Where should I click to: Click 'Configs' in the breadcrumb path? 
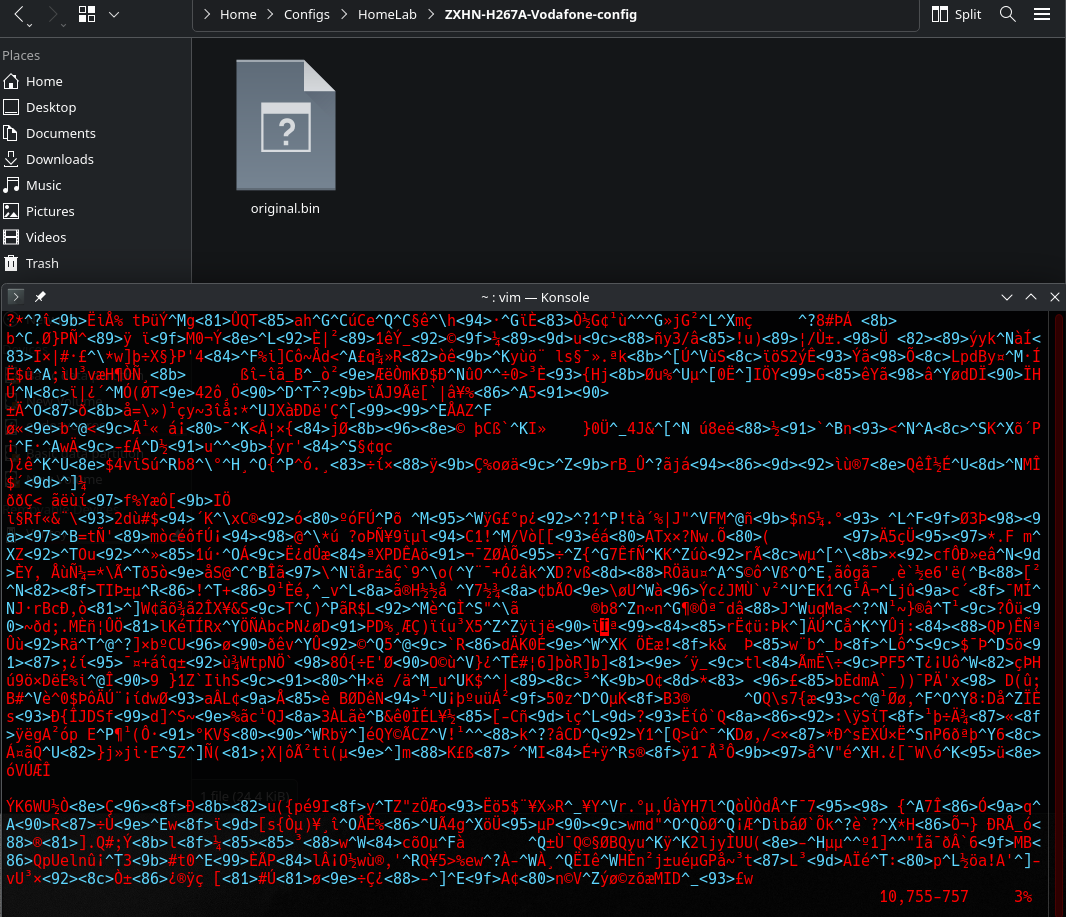[x=307, y=14]
